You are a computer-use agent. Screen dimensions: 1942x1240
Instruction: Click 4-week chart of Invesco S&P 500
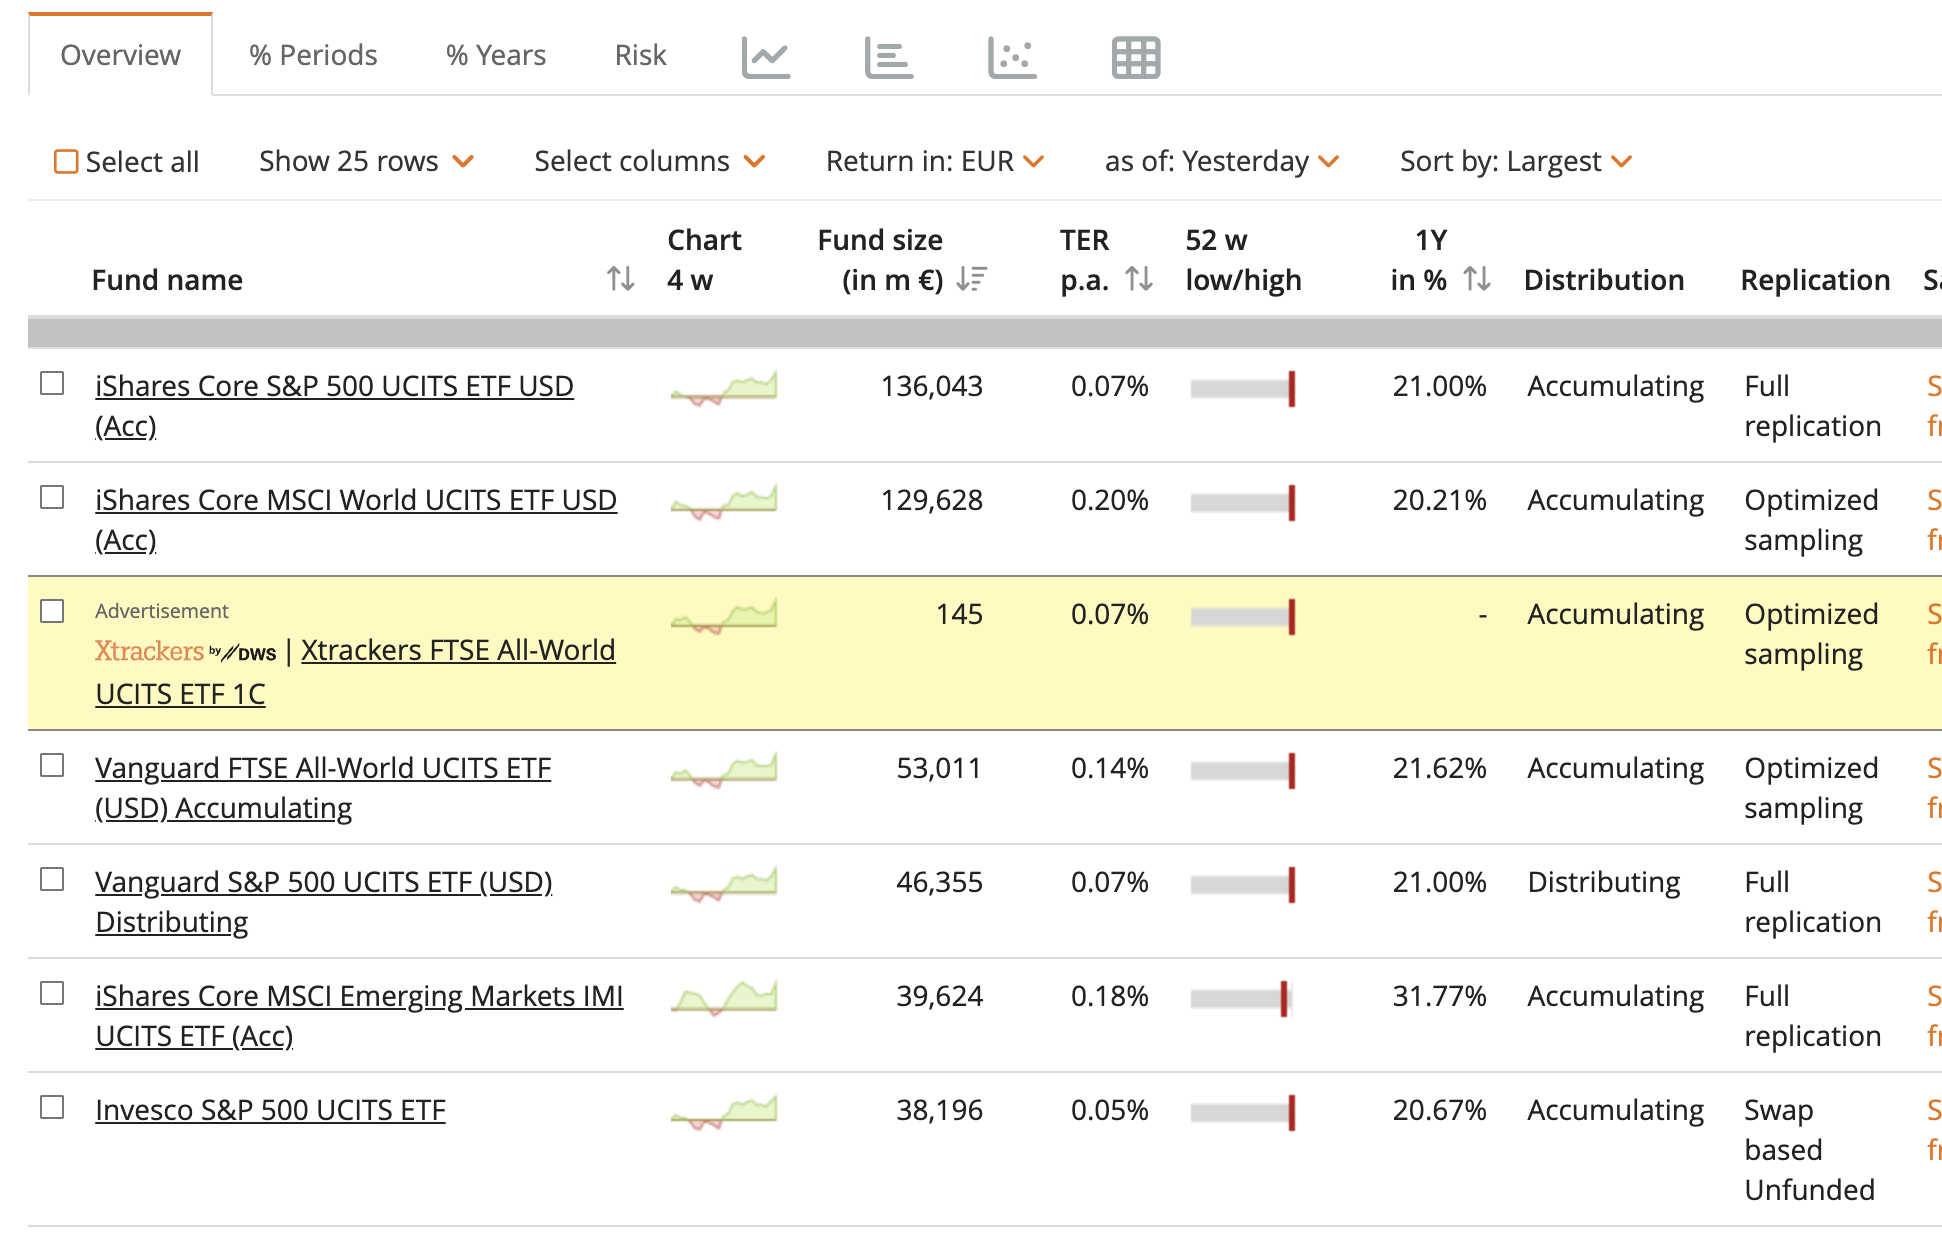pyautogui.click(x=724, y=1112)
